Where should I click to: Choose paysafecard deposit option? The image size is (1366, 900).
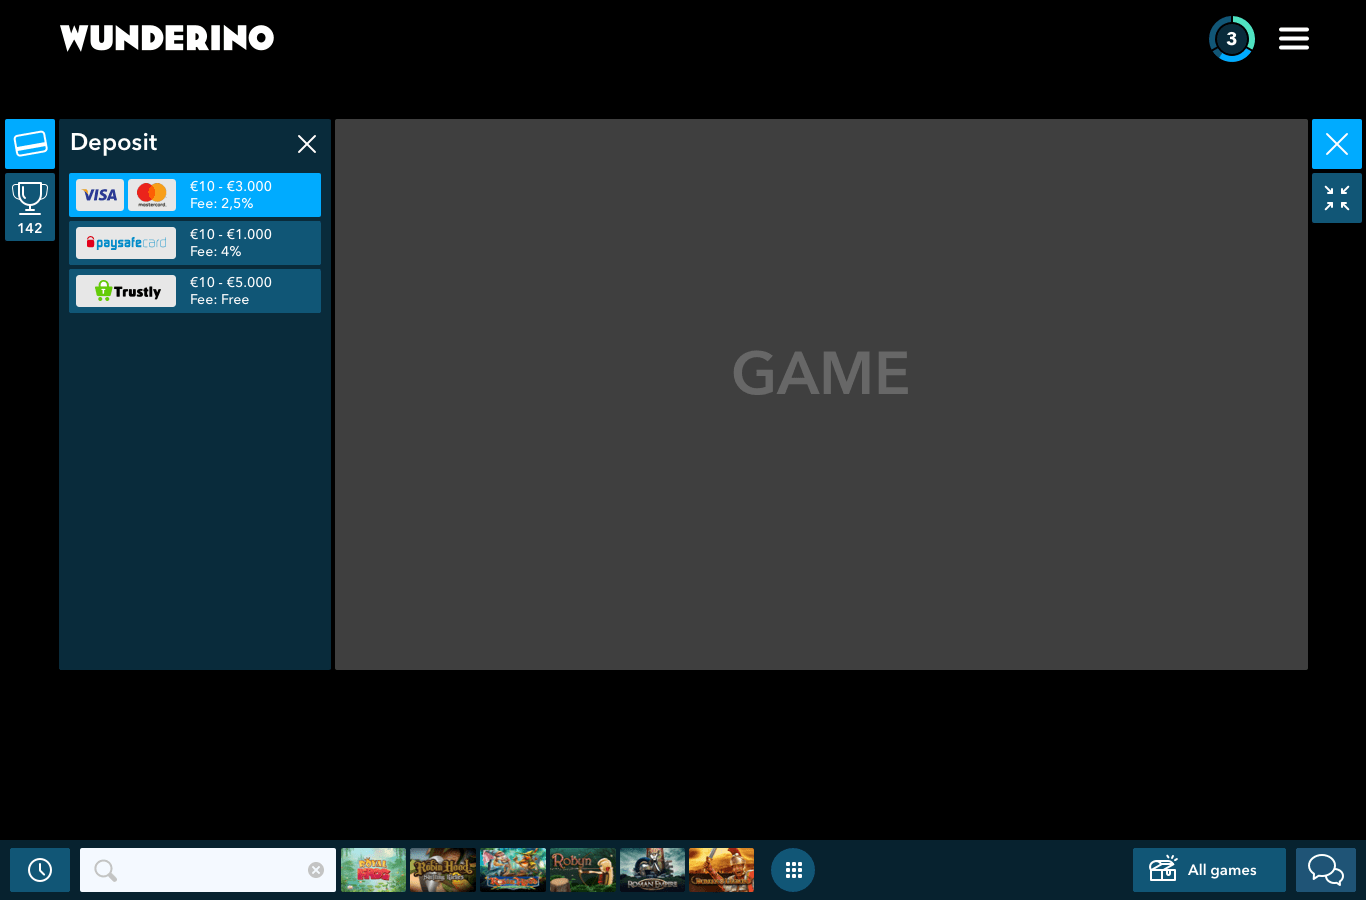tap(195, 243)
